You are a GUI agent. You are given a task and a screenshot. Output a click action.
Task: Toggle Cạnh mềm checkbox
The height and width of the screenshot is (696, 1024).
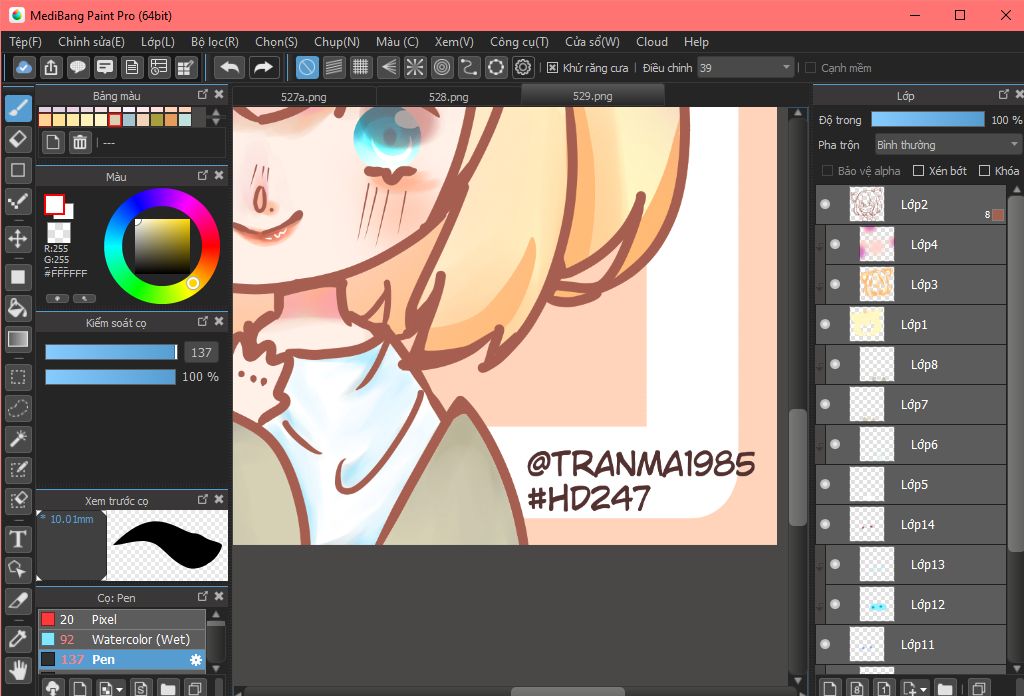(x=810, y=68)
